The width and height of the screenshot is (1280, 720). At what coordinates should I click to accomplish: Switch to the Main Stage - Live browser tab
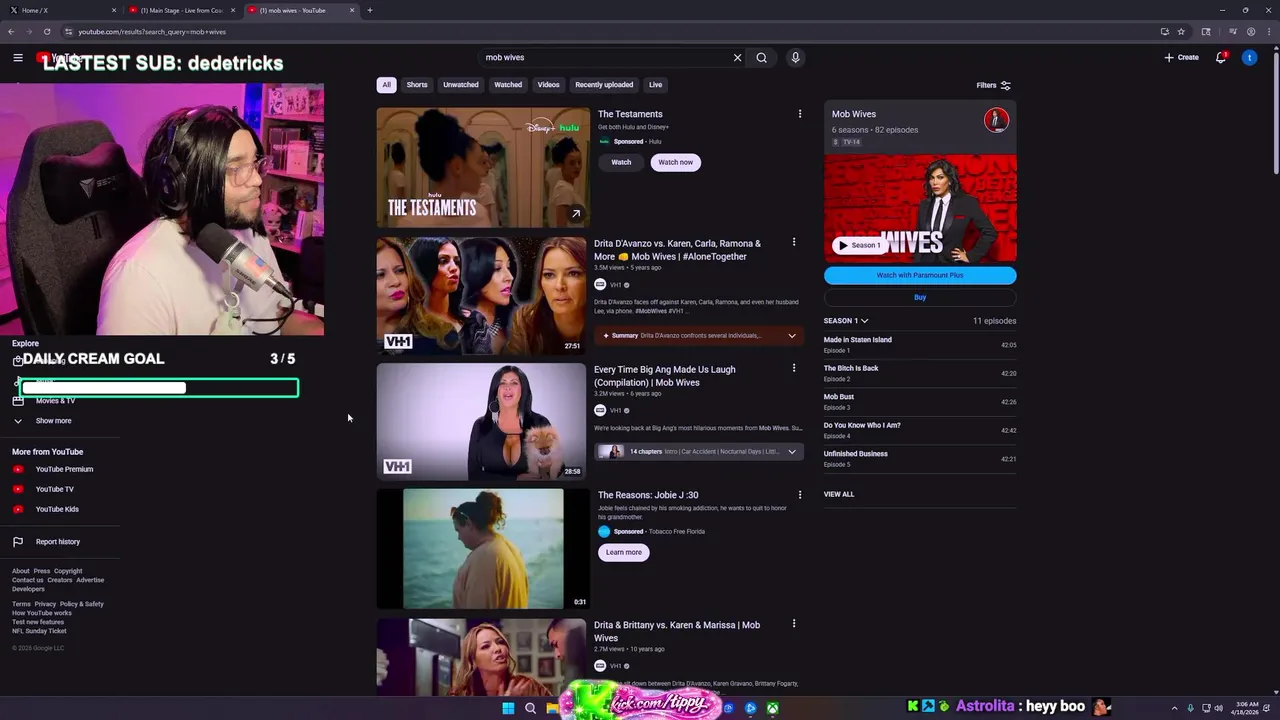point(182,10)
